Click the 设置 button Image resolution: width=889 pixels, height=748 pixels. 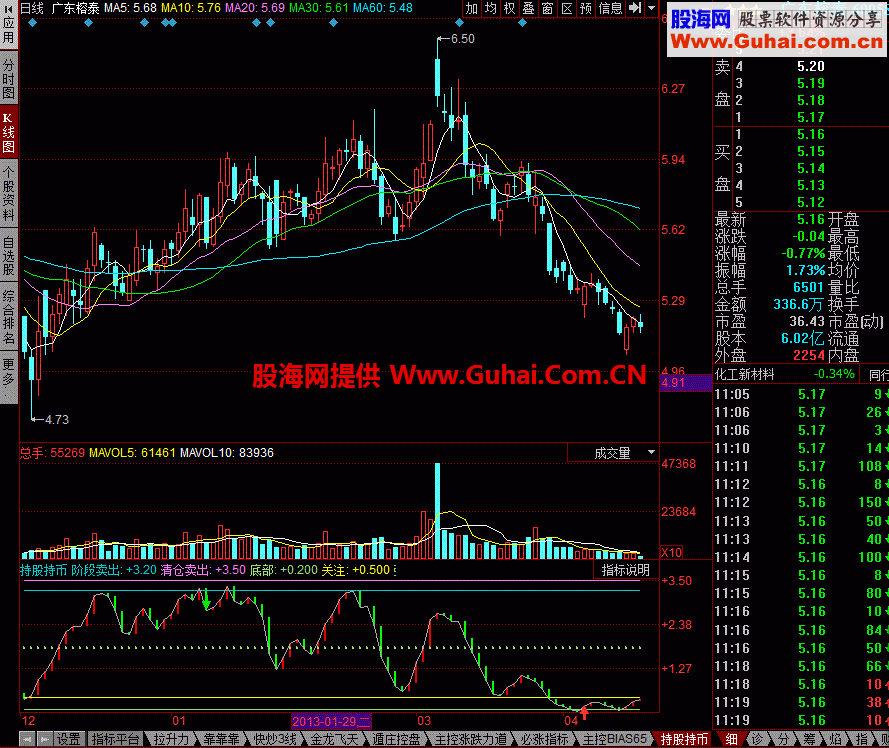(x=69, y=739)
